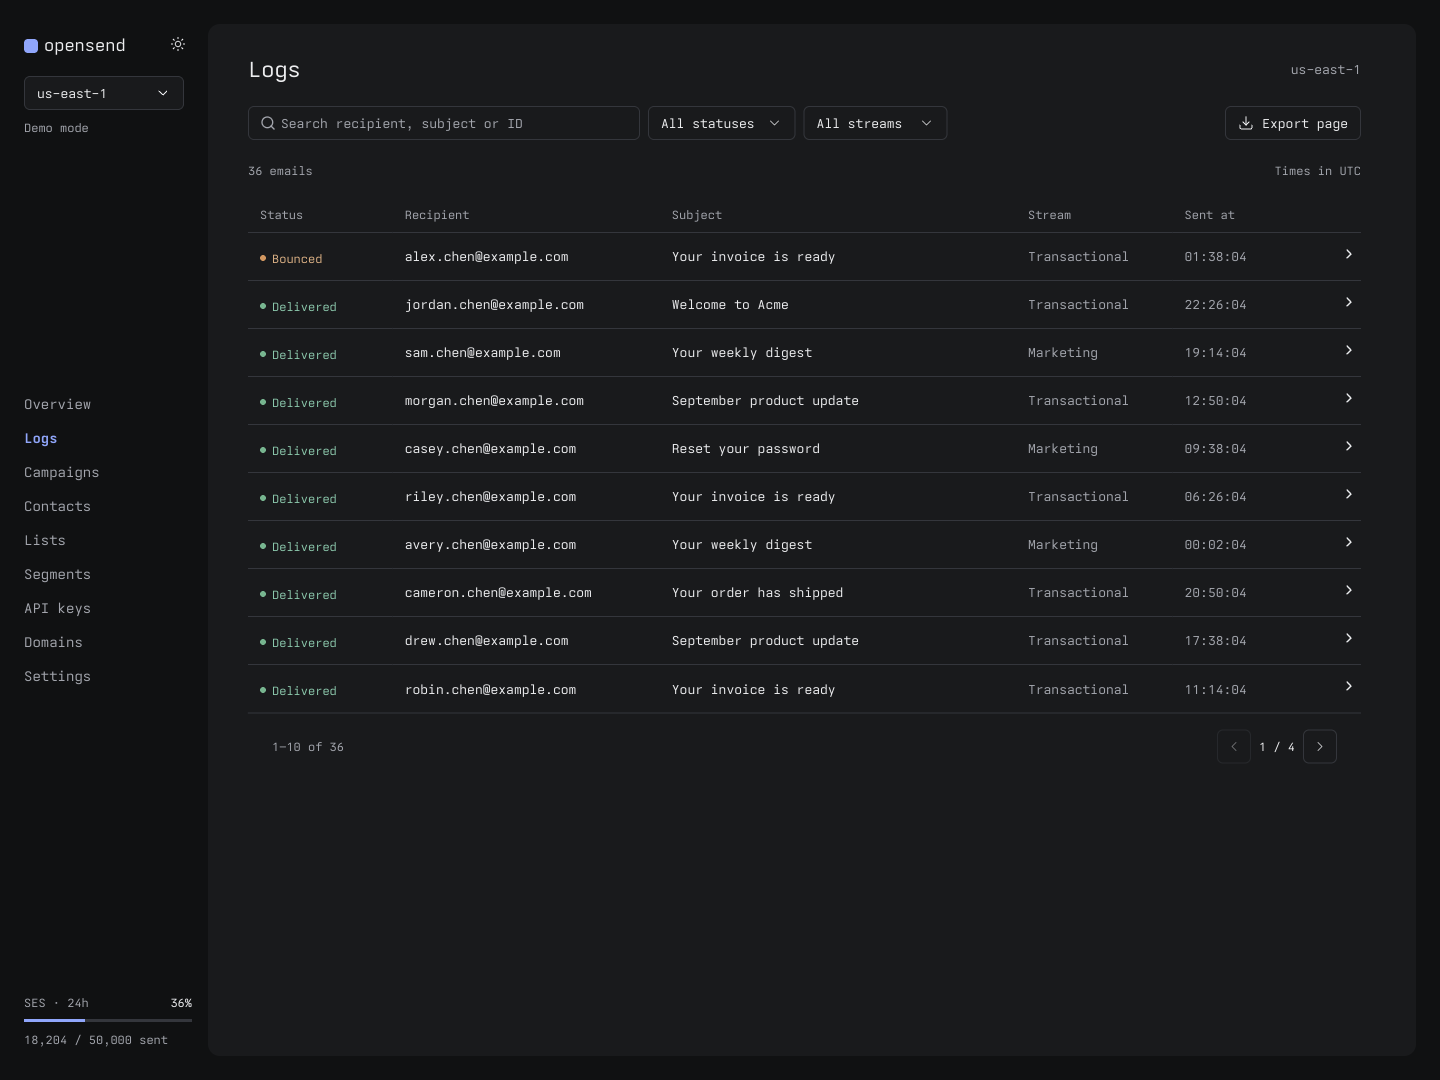Click recipient jordan.chen@example.com
This screenshot has width=1440, height=1080.
coord(494,305)
